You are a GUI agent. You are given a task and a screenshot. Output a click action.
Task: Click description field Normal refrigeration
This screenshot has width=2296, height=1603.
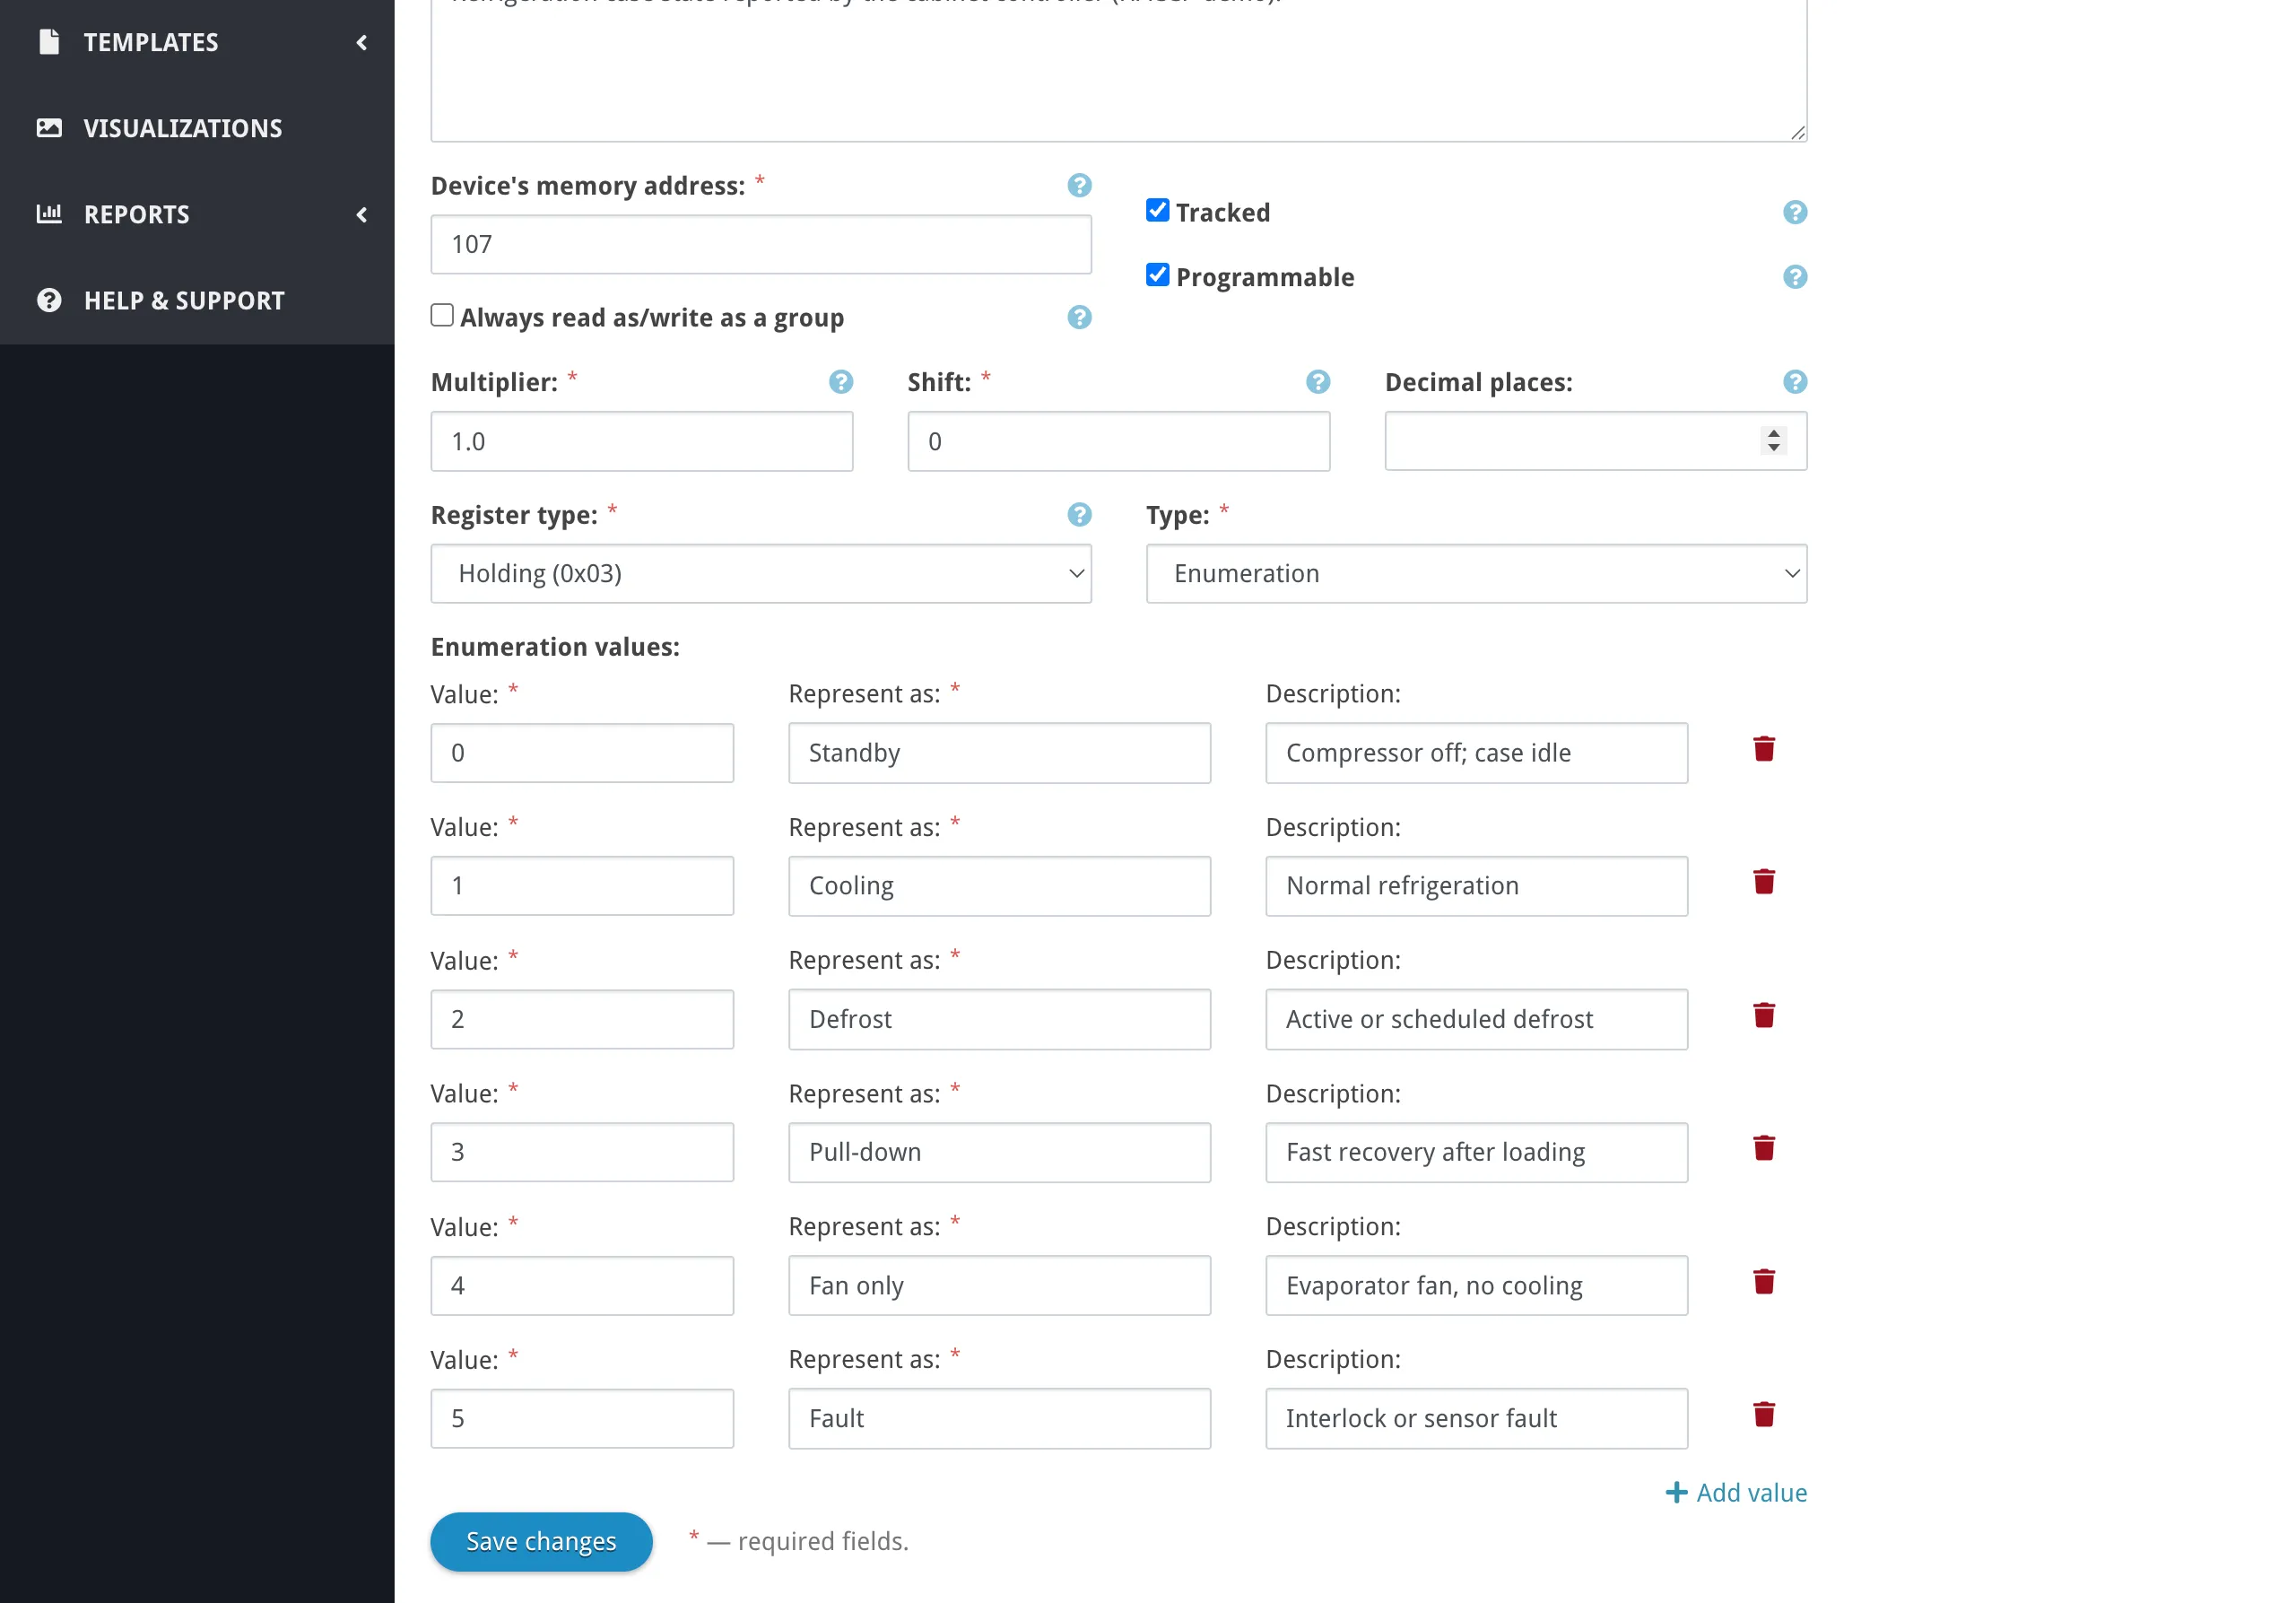pyautogui.click(x=1476, y=886)
